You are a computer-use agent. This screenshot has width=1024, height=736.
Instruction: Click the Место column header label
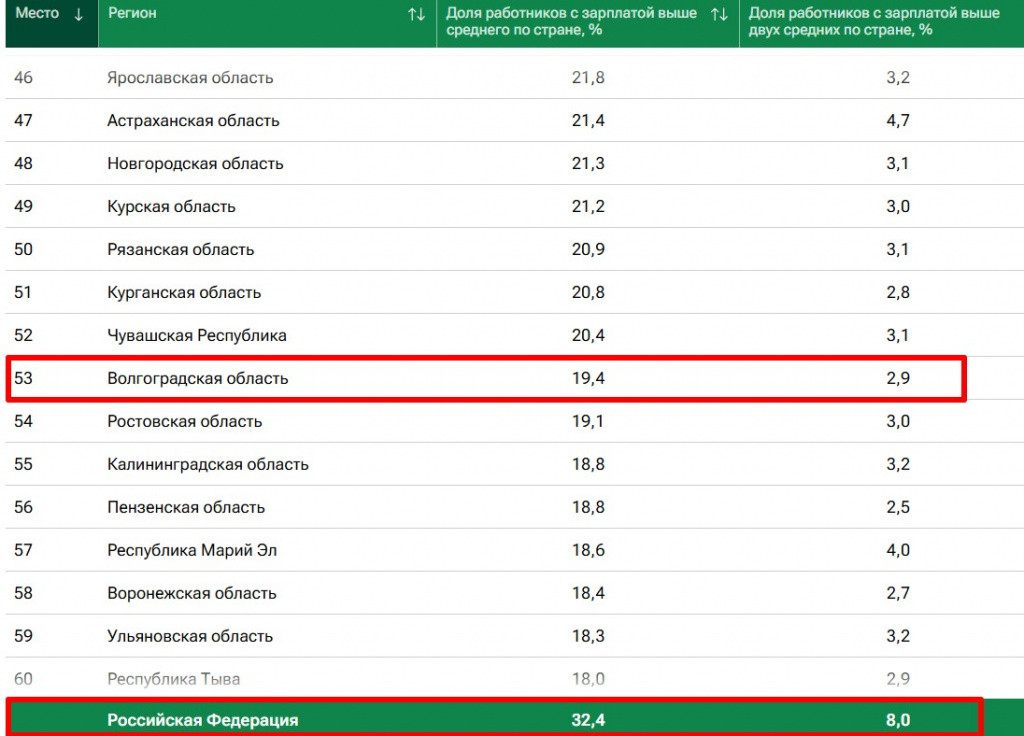(x=37, y=14)
